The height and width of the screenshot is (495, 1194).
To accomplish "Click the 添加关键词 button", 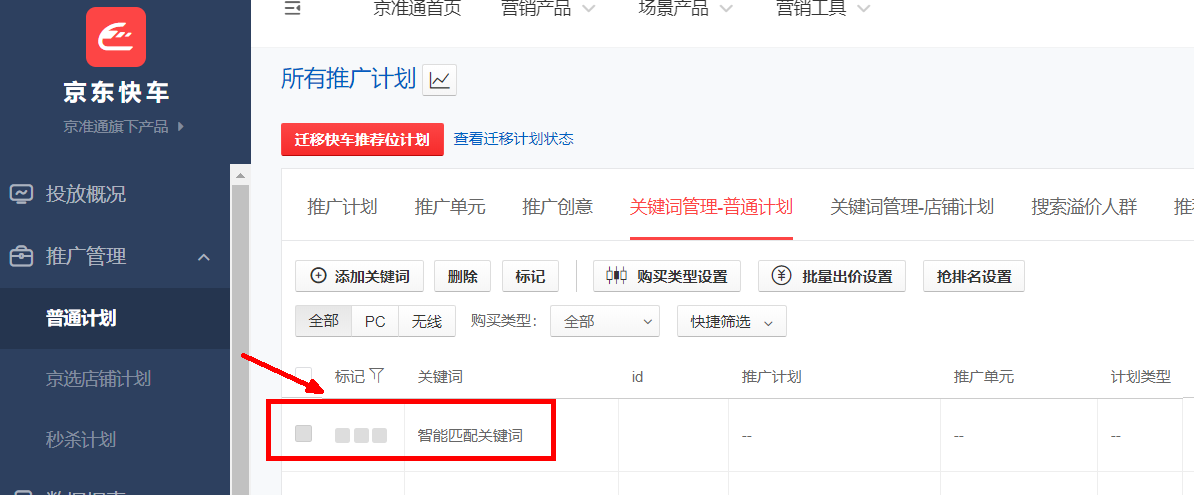I will pyautogui.click(x=359, y=276).
